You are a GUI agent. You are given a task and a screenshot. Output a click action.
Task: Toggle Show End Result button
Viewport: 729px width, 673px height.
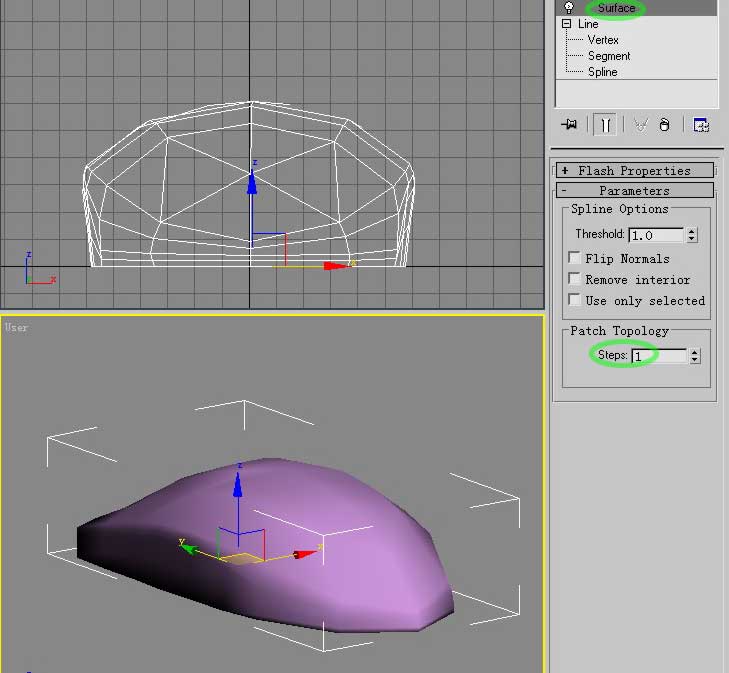pos(604,125)
